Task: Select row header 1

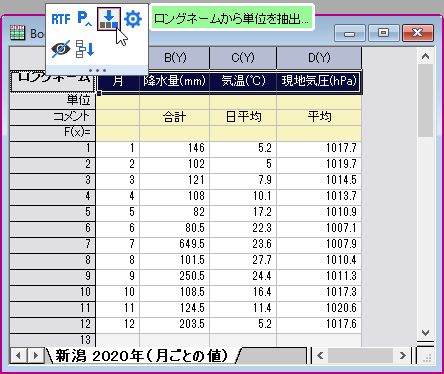Action: click(x=53, y=149)
